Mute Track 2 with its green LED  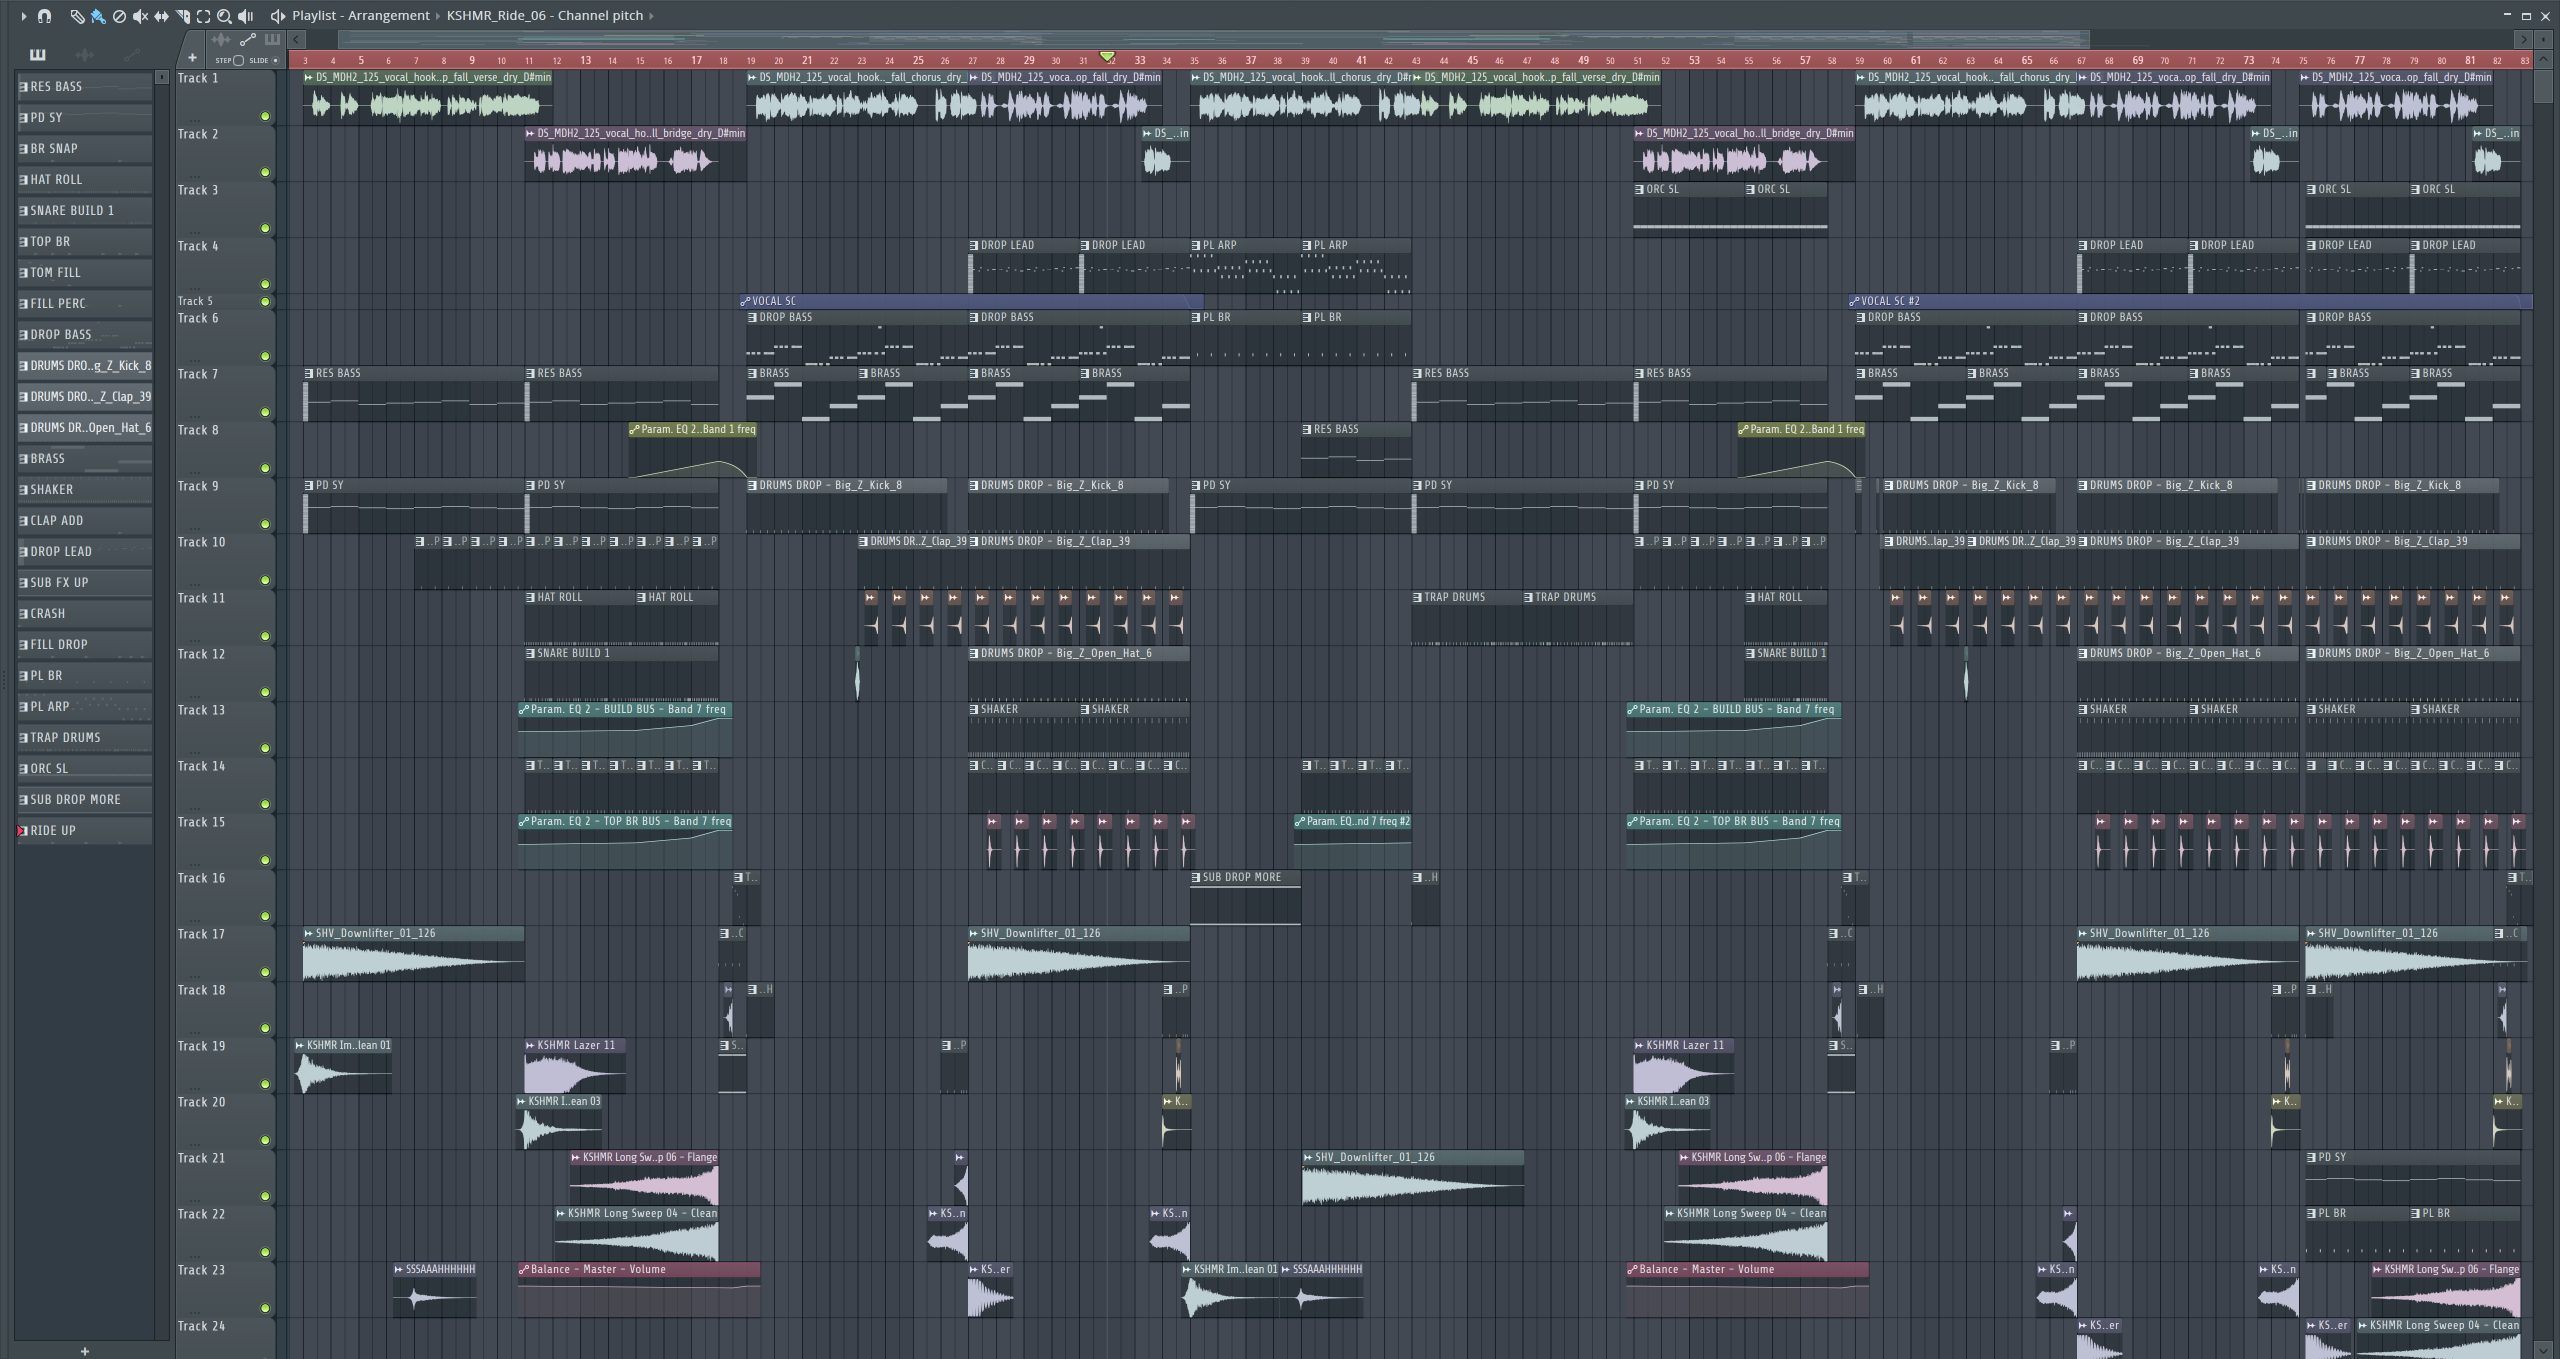click(x=265, y=173)
